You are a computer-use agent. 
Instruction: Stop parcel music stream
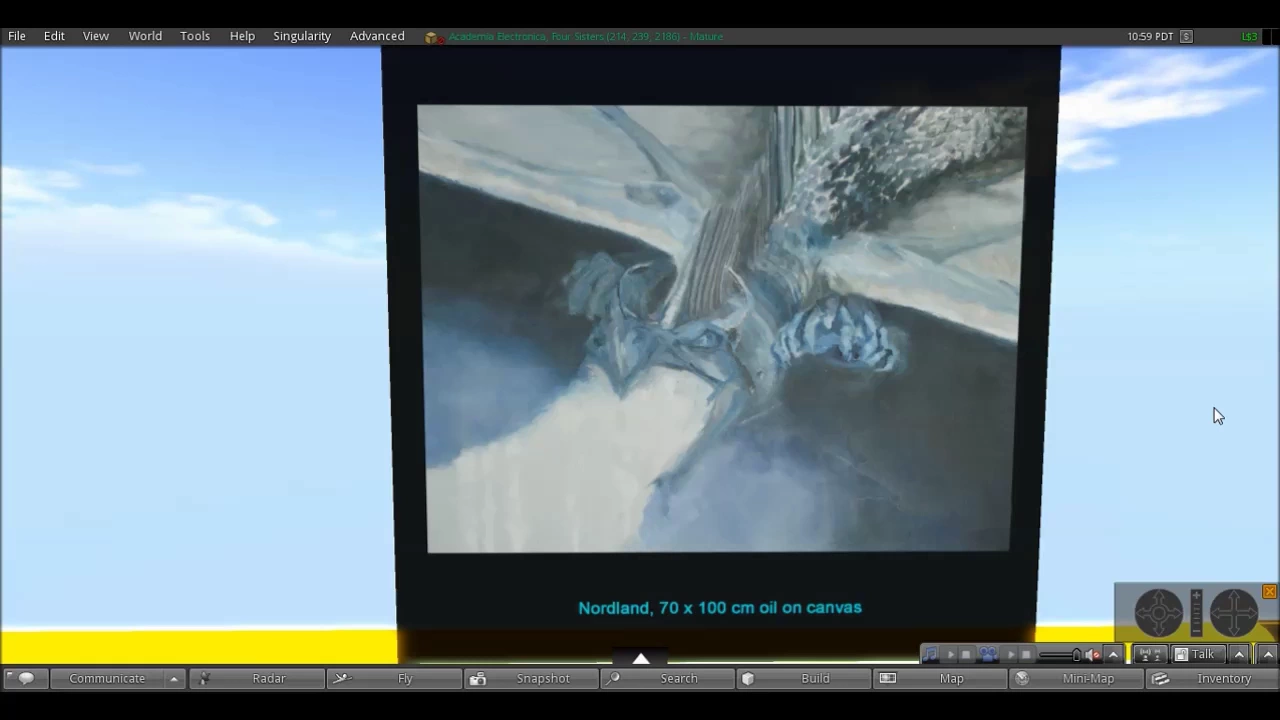[966, 654]
